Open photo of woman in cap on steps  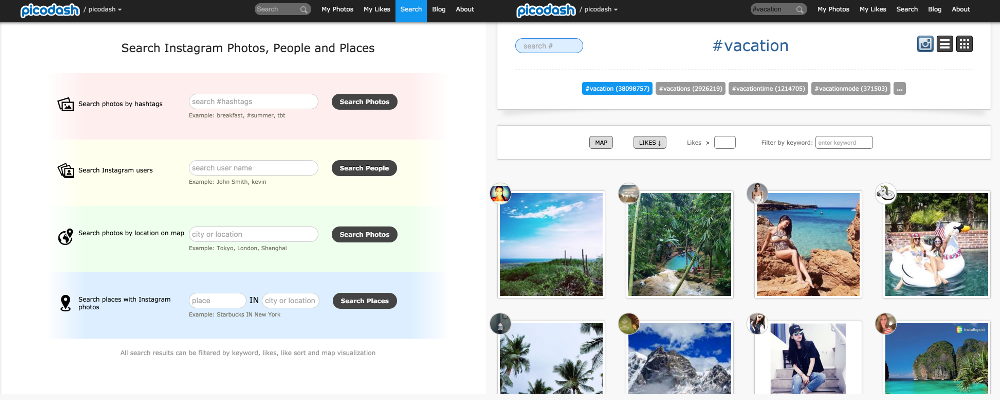point(808,358)
